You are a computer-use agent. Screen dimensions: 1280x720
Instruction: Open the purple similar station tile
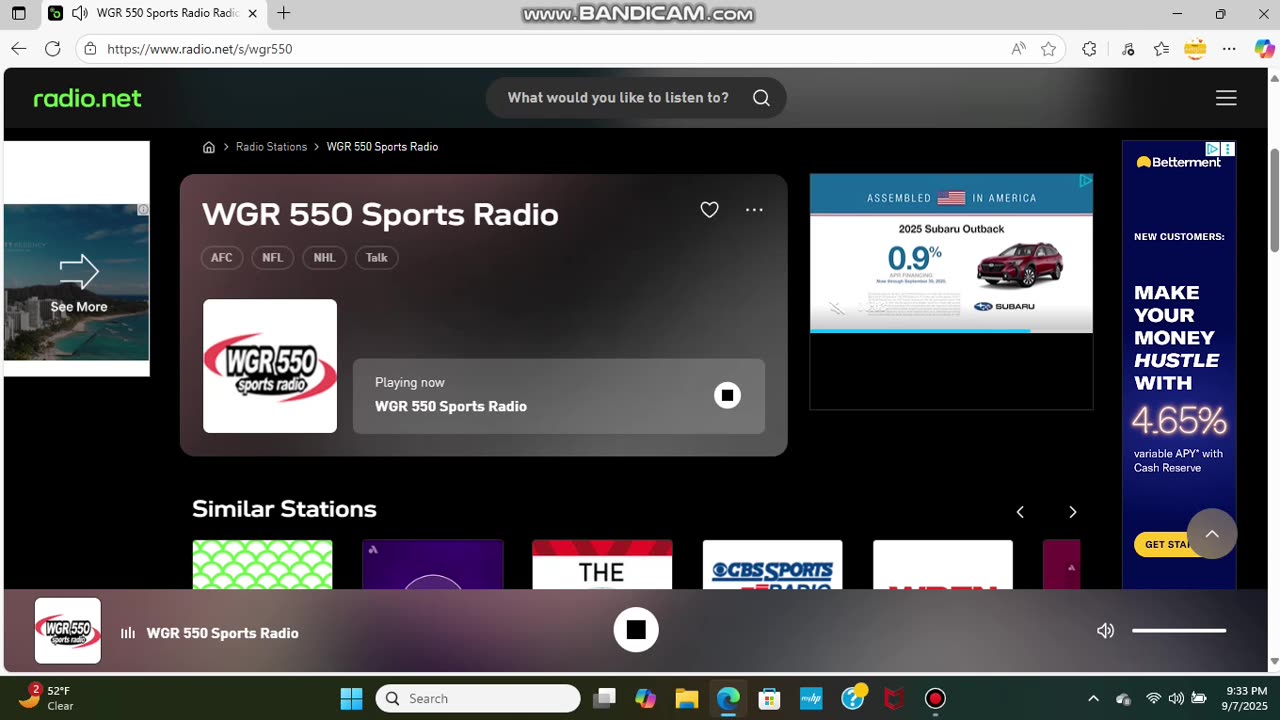point(432,564)
